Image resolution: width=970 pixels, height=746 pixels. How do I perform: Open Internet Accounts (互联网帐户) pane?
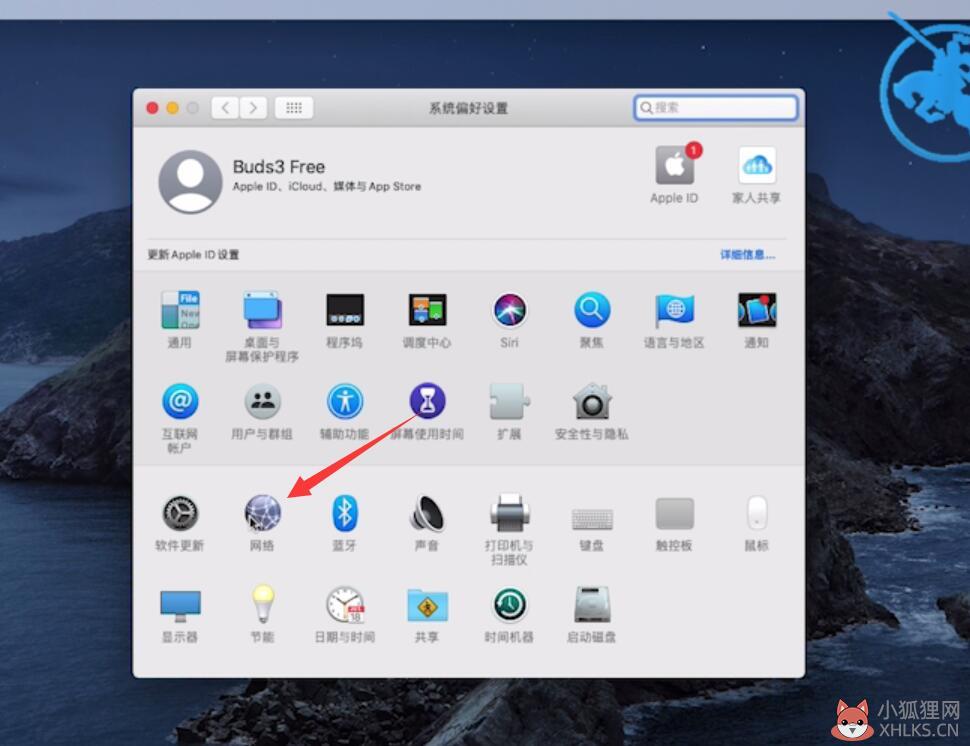179,401
